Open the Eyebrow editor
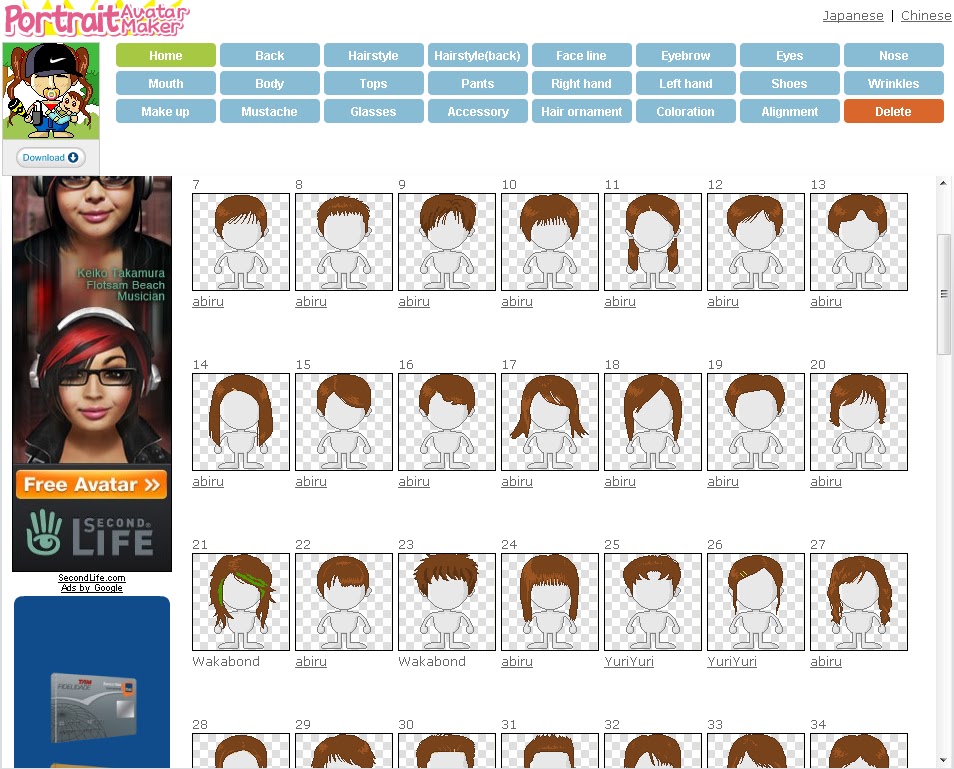Screen dimensions: 954x769 coord(685,55)
